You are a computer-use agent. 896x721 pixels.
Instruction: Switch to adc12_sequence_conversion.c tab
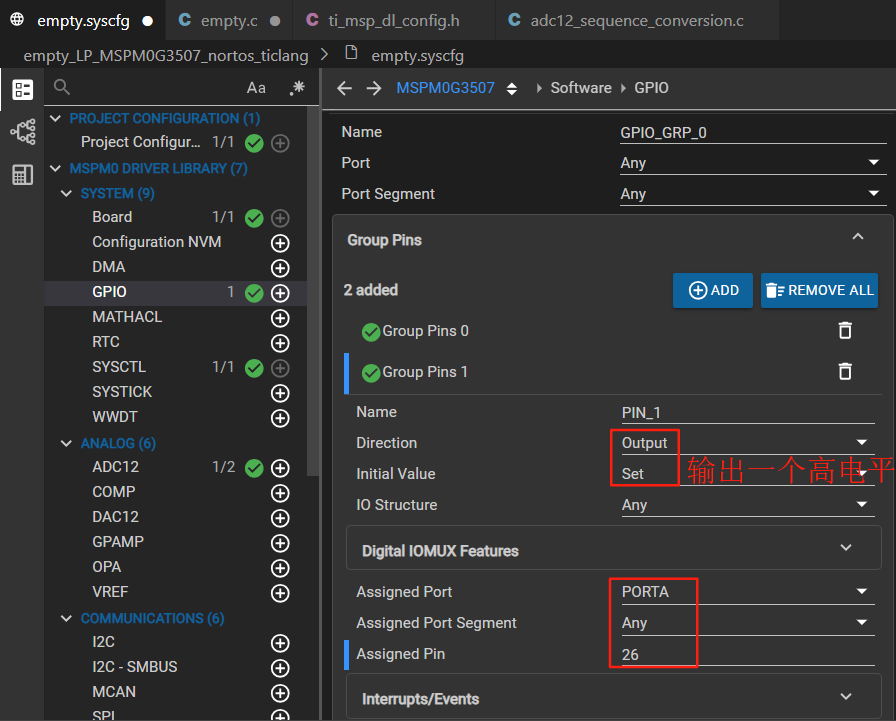pos(637,21)
